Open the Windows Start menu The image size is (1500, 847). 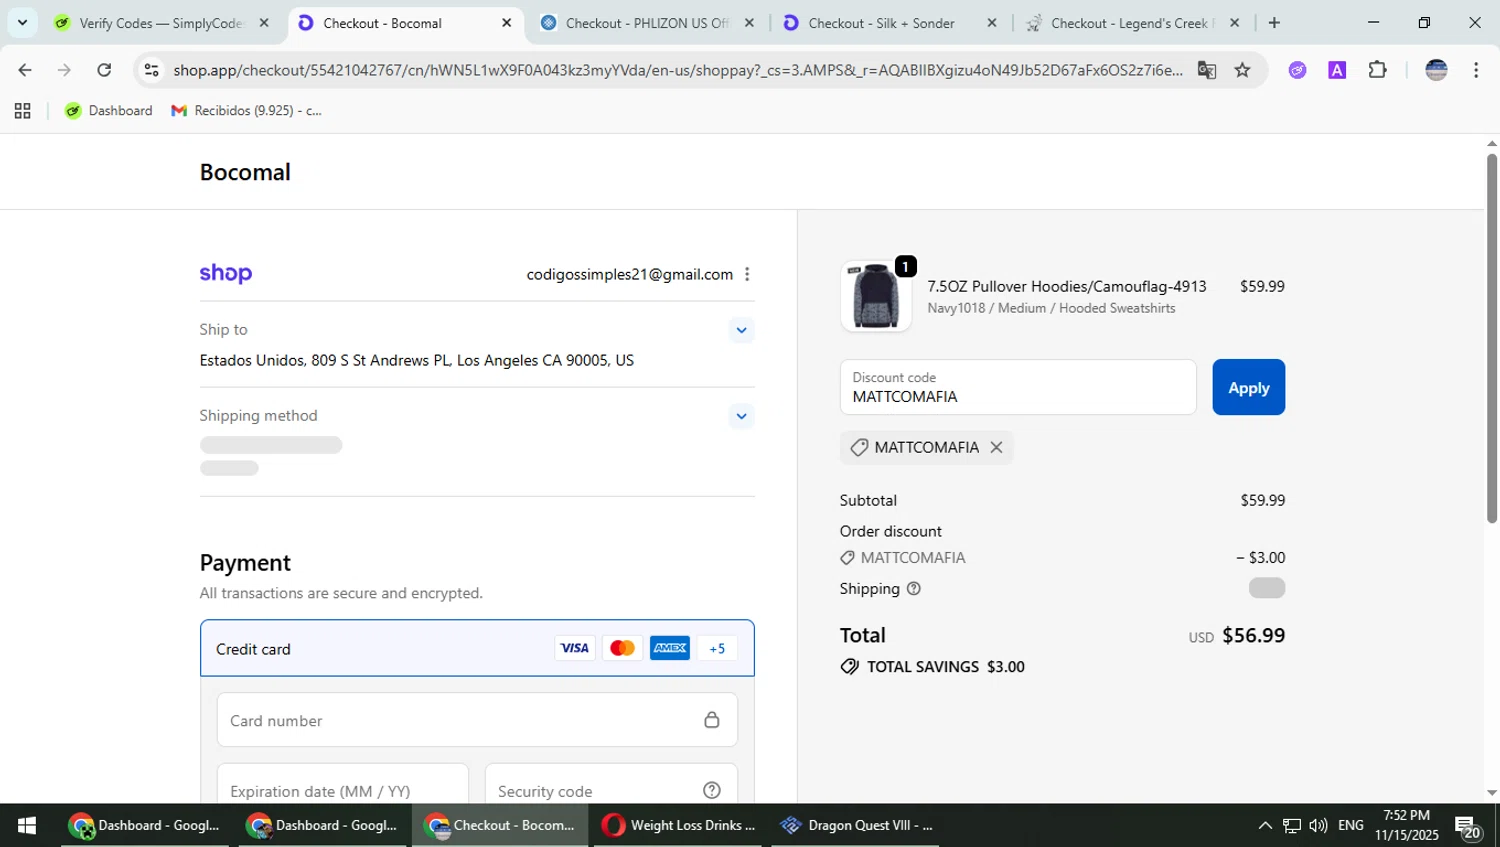[x=27, y=825]
